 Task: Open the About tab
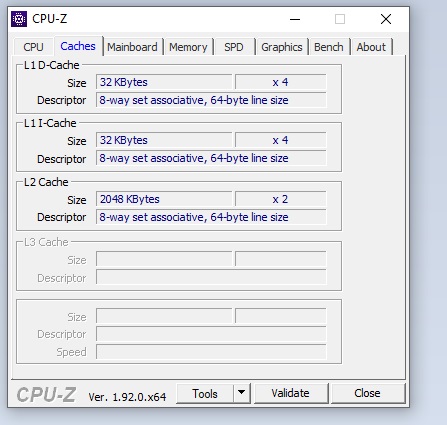point(371,47)
